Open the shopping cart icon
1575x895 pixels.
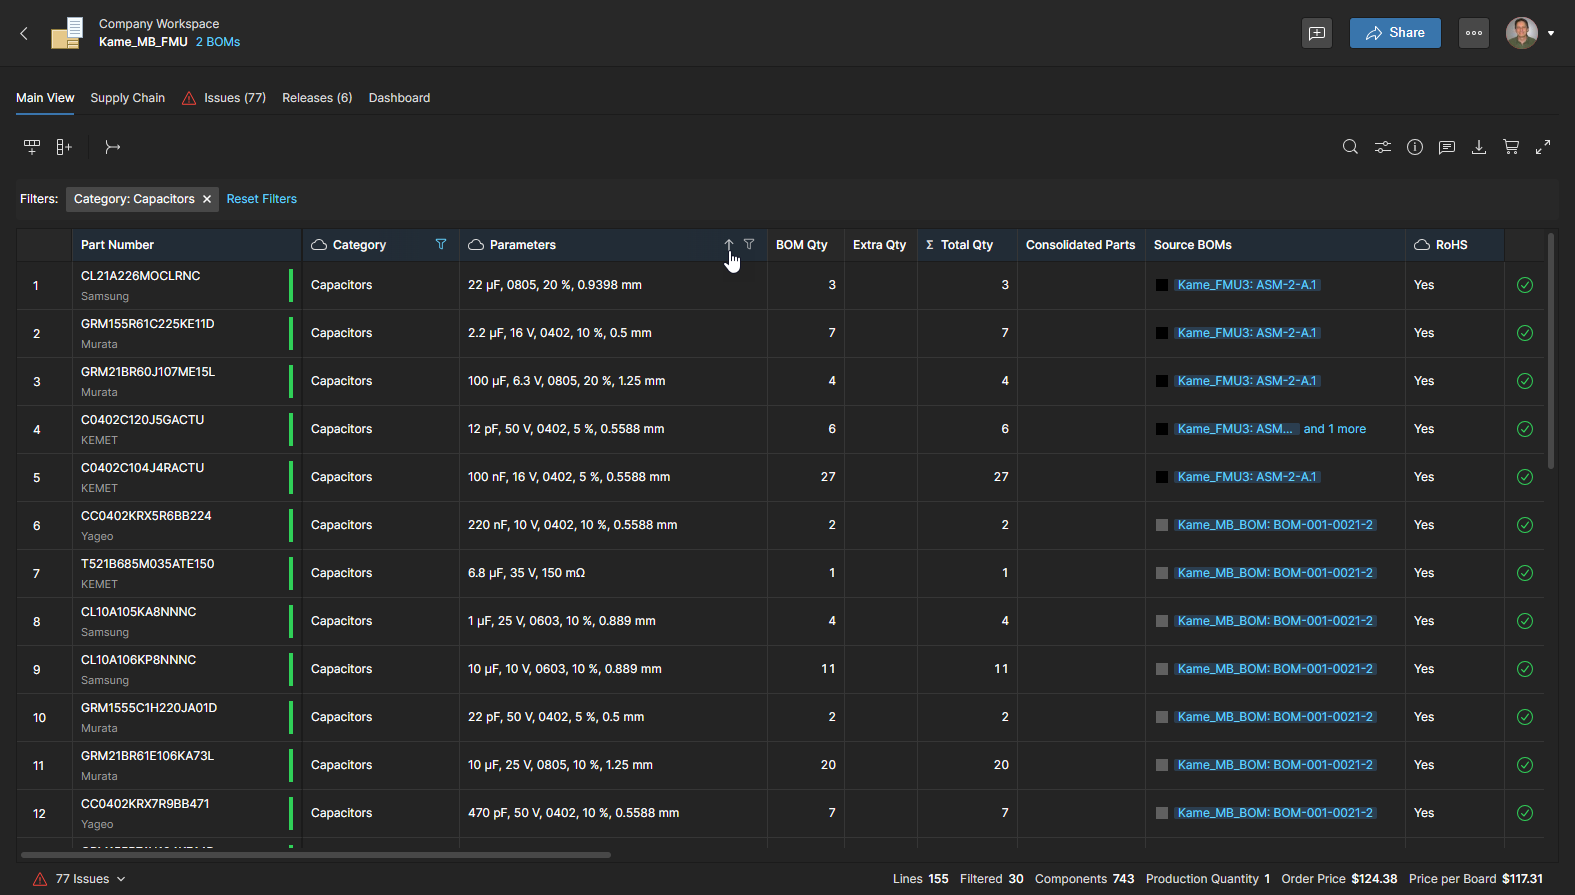(1511, 147)
